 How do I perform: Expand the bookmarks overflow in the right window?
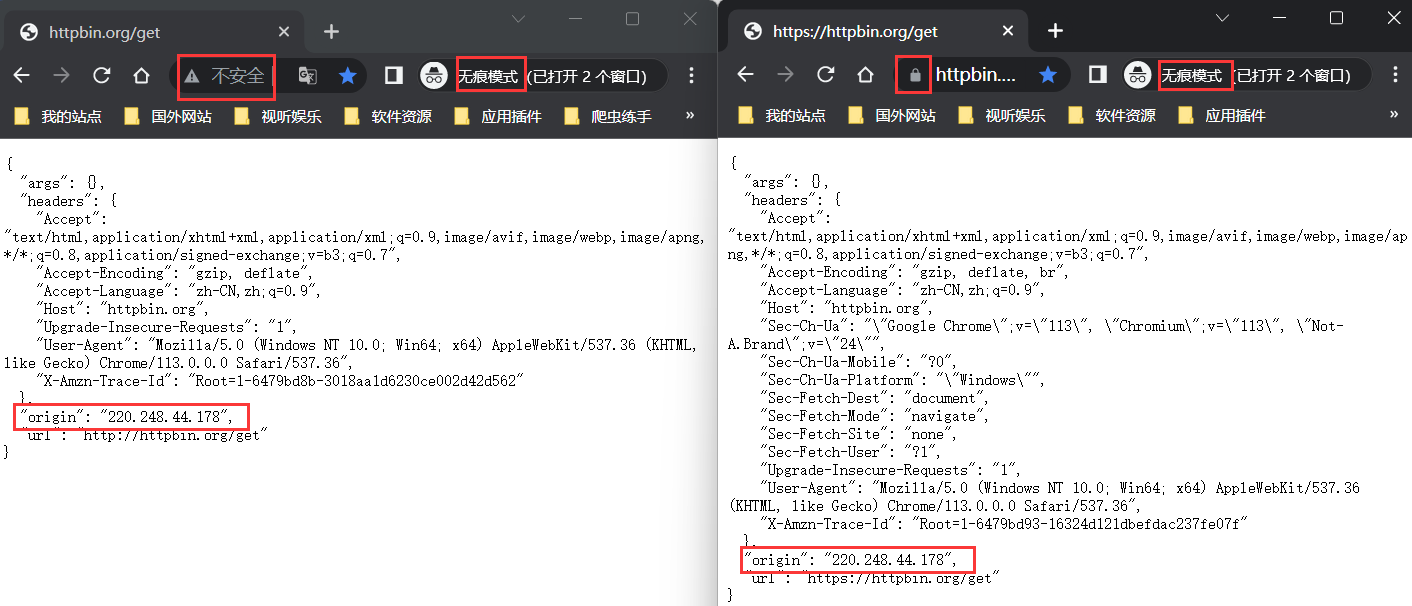click(1394, 116)
